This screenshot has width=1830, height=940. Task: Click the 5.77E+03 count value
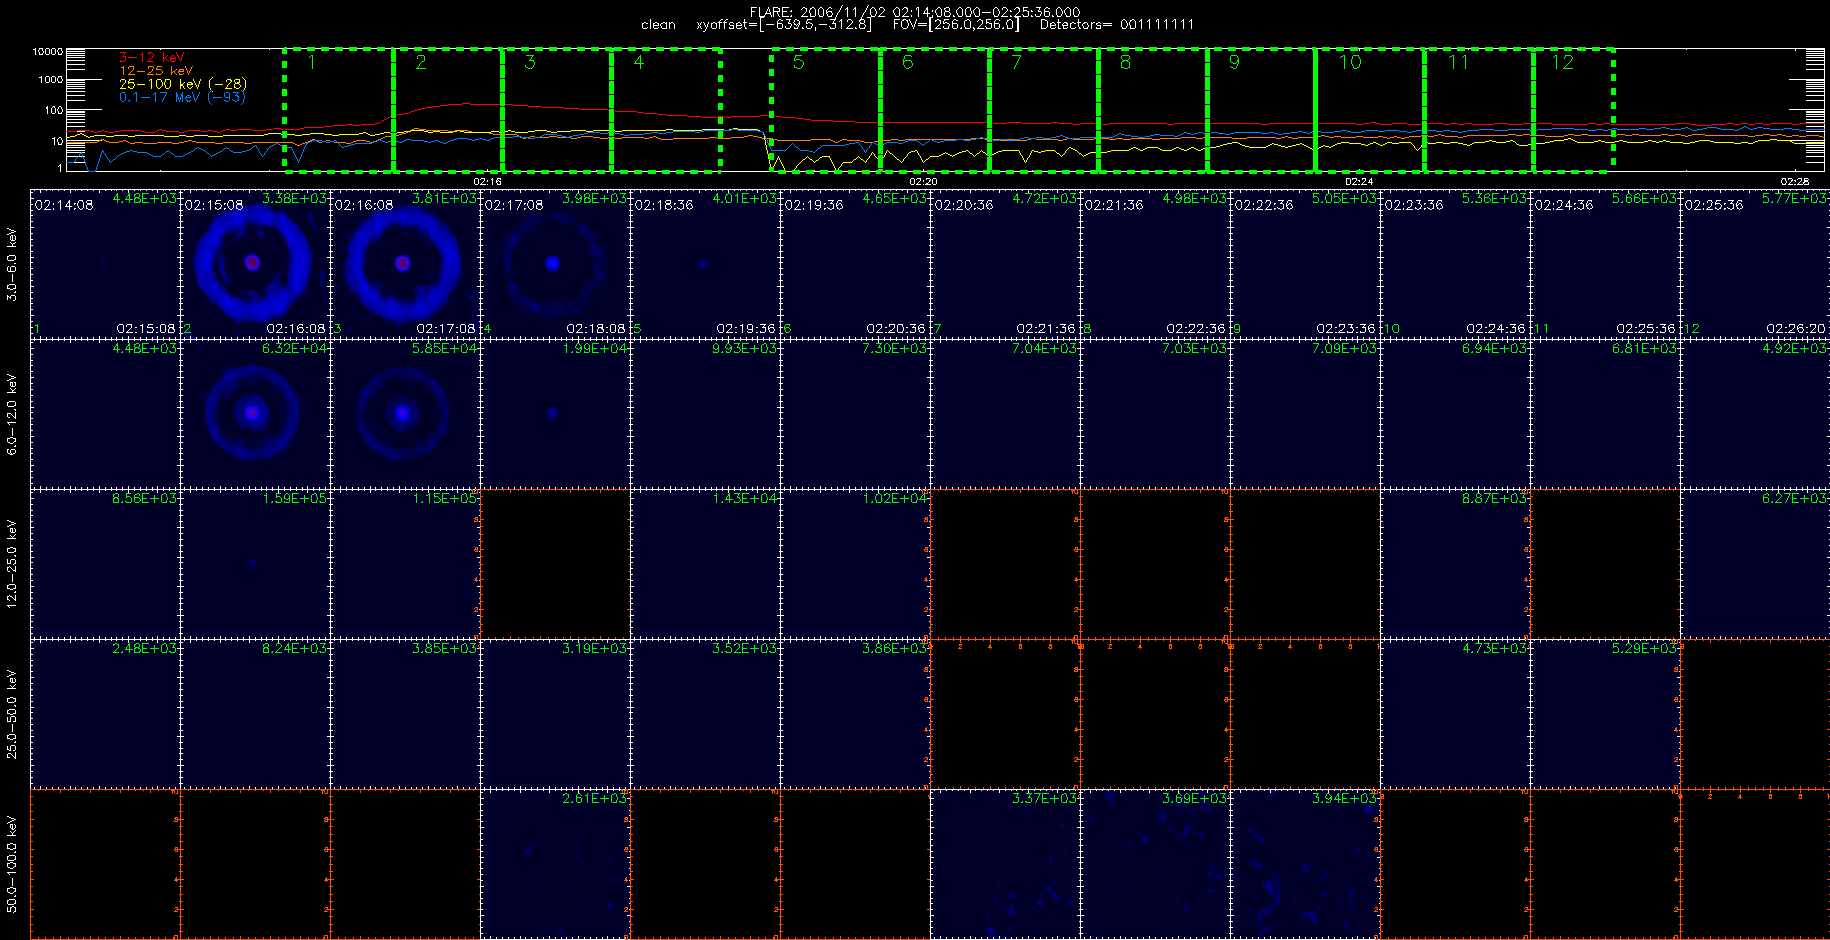pos(1794,199)
